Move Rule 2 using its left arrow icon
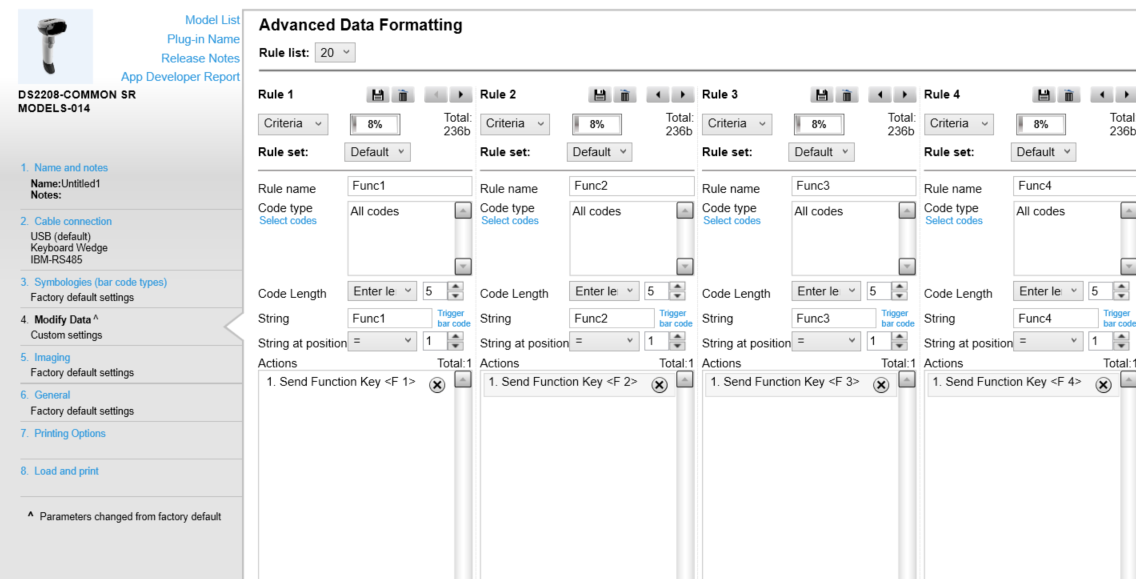The image size is (1136, 579). [657, 94]
